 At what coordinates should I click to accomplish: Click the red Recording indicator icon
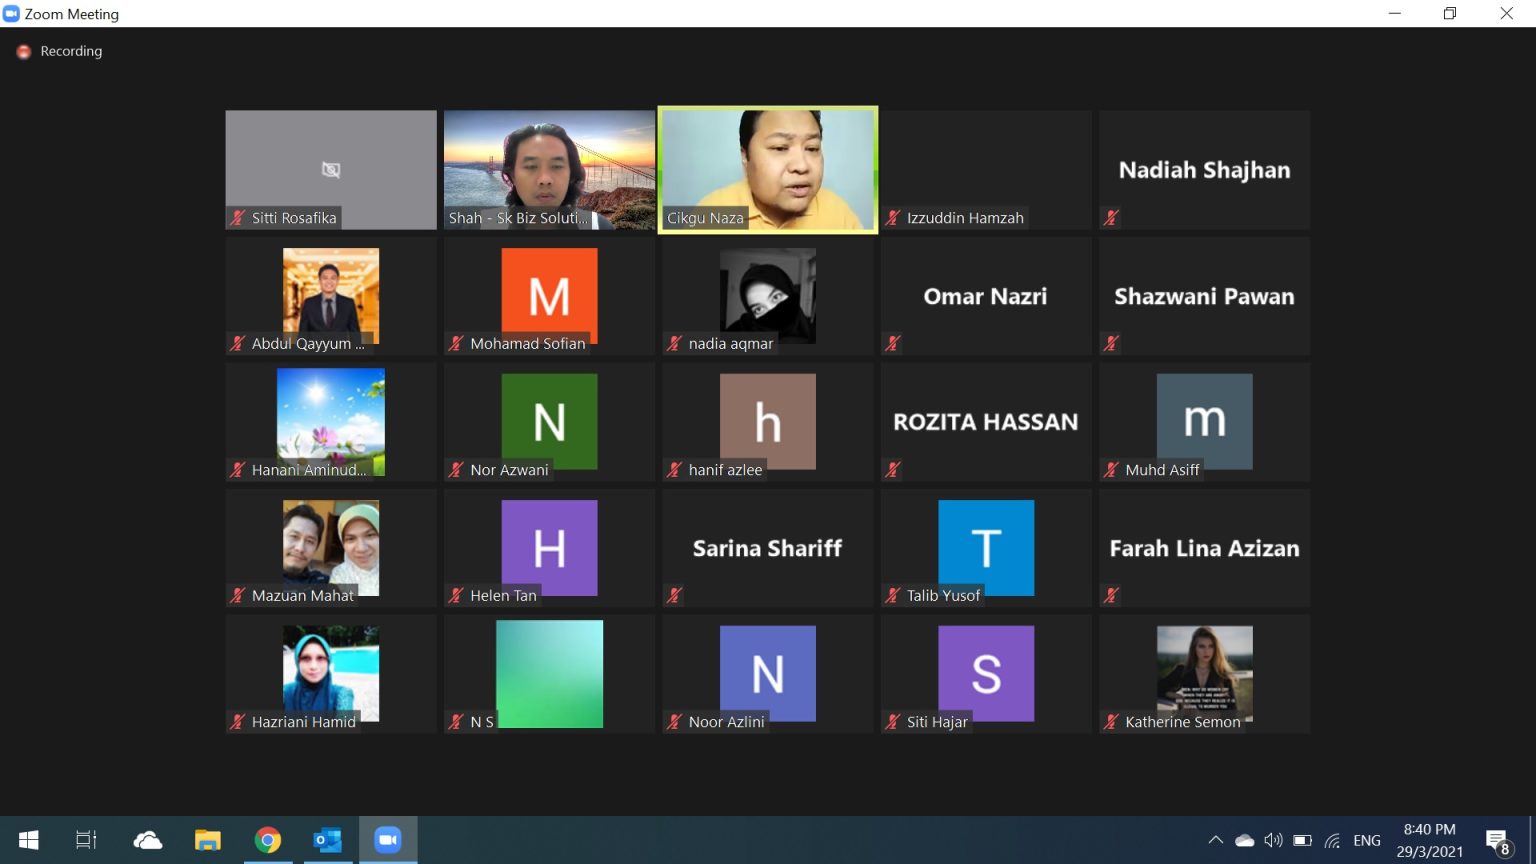click(x=24, y=51)
